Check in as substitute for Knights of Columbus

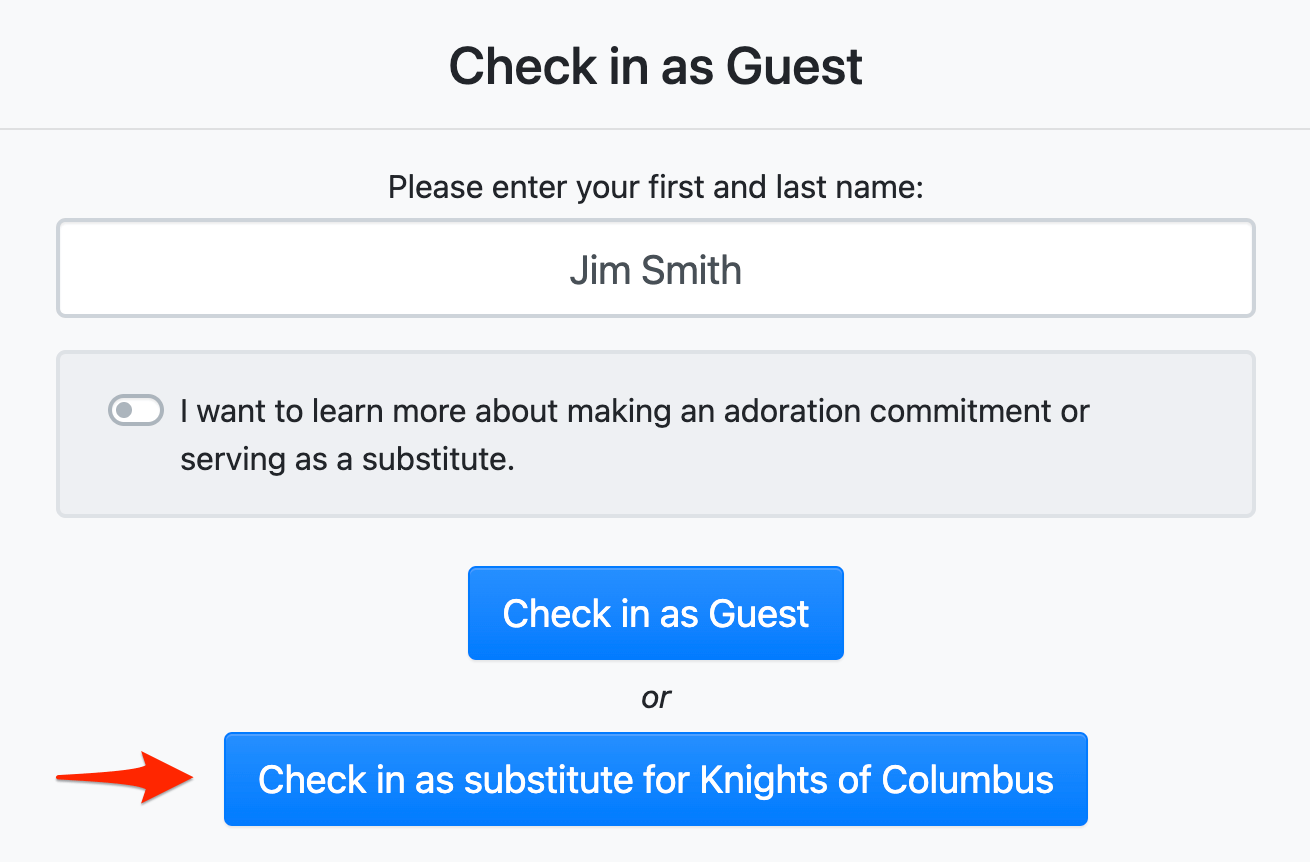point(655,779)
